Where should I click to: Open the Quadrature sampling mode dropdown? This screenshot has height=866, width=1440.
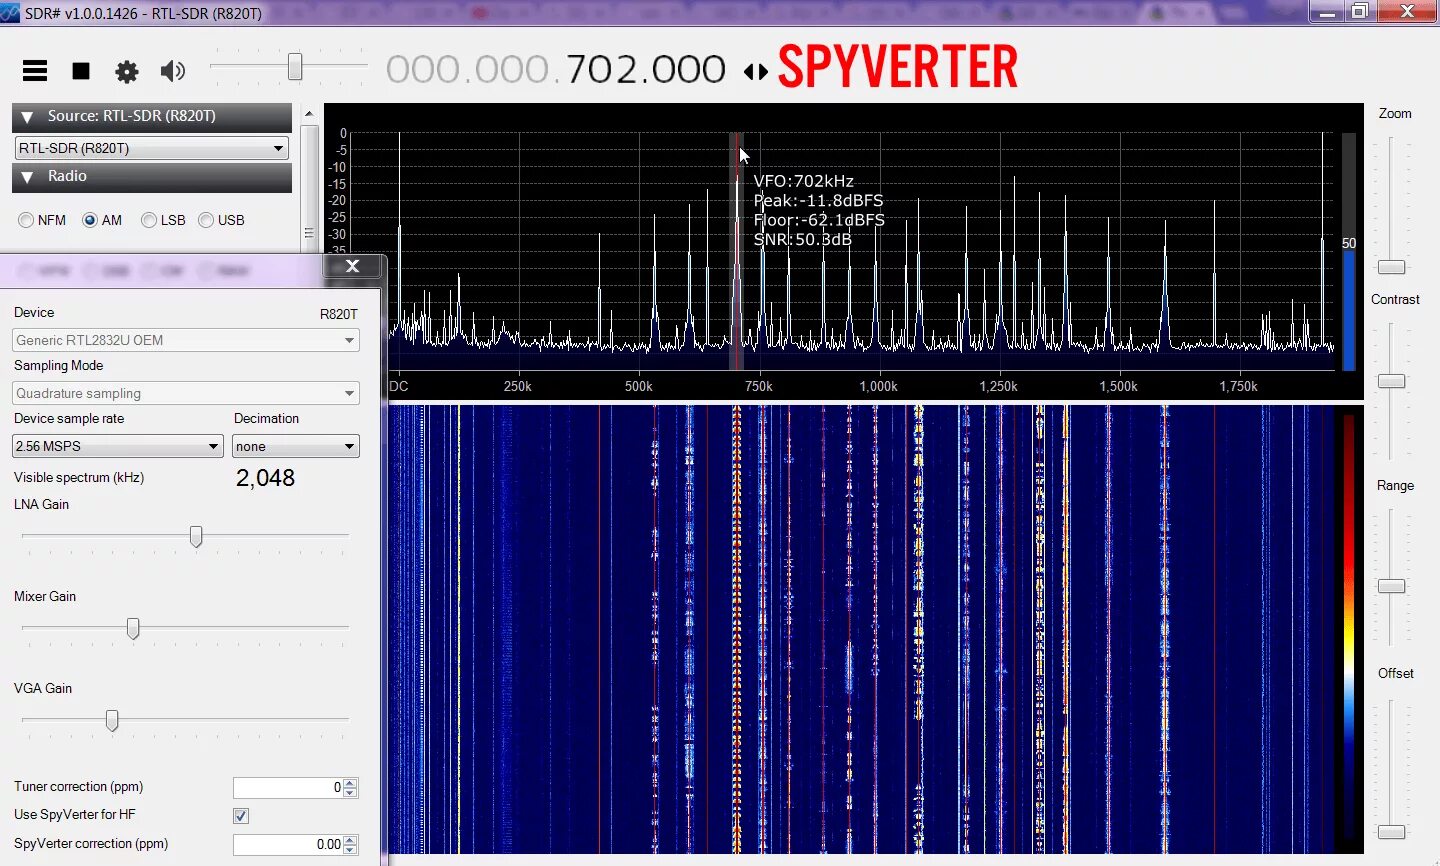point(186,393)
